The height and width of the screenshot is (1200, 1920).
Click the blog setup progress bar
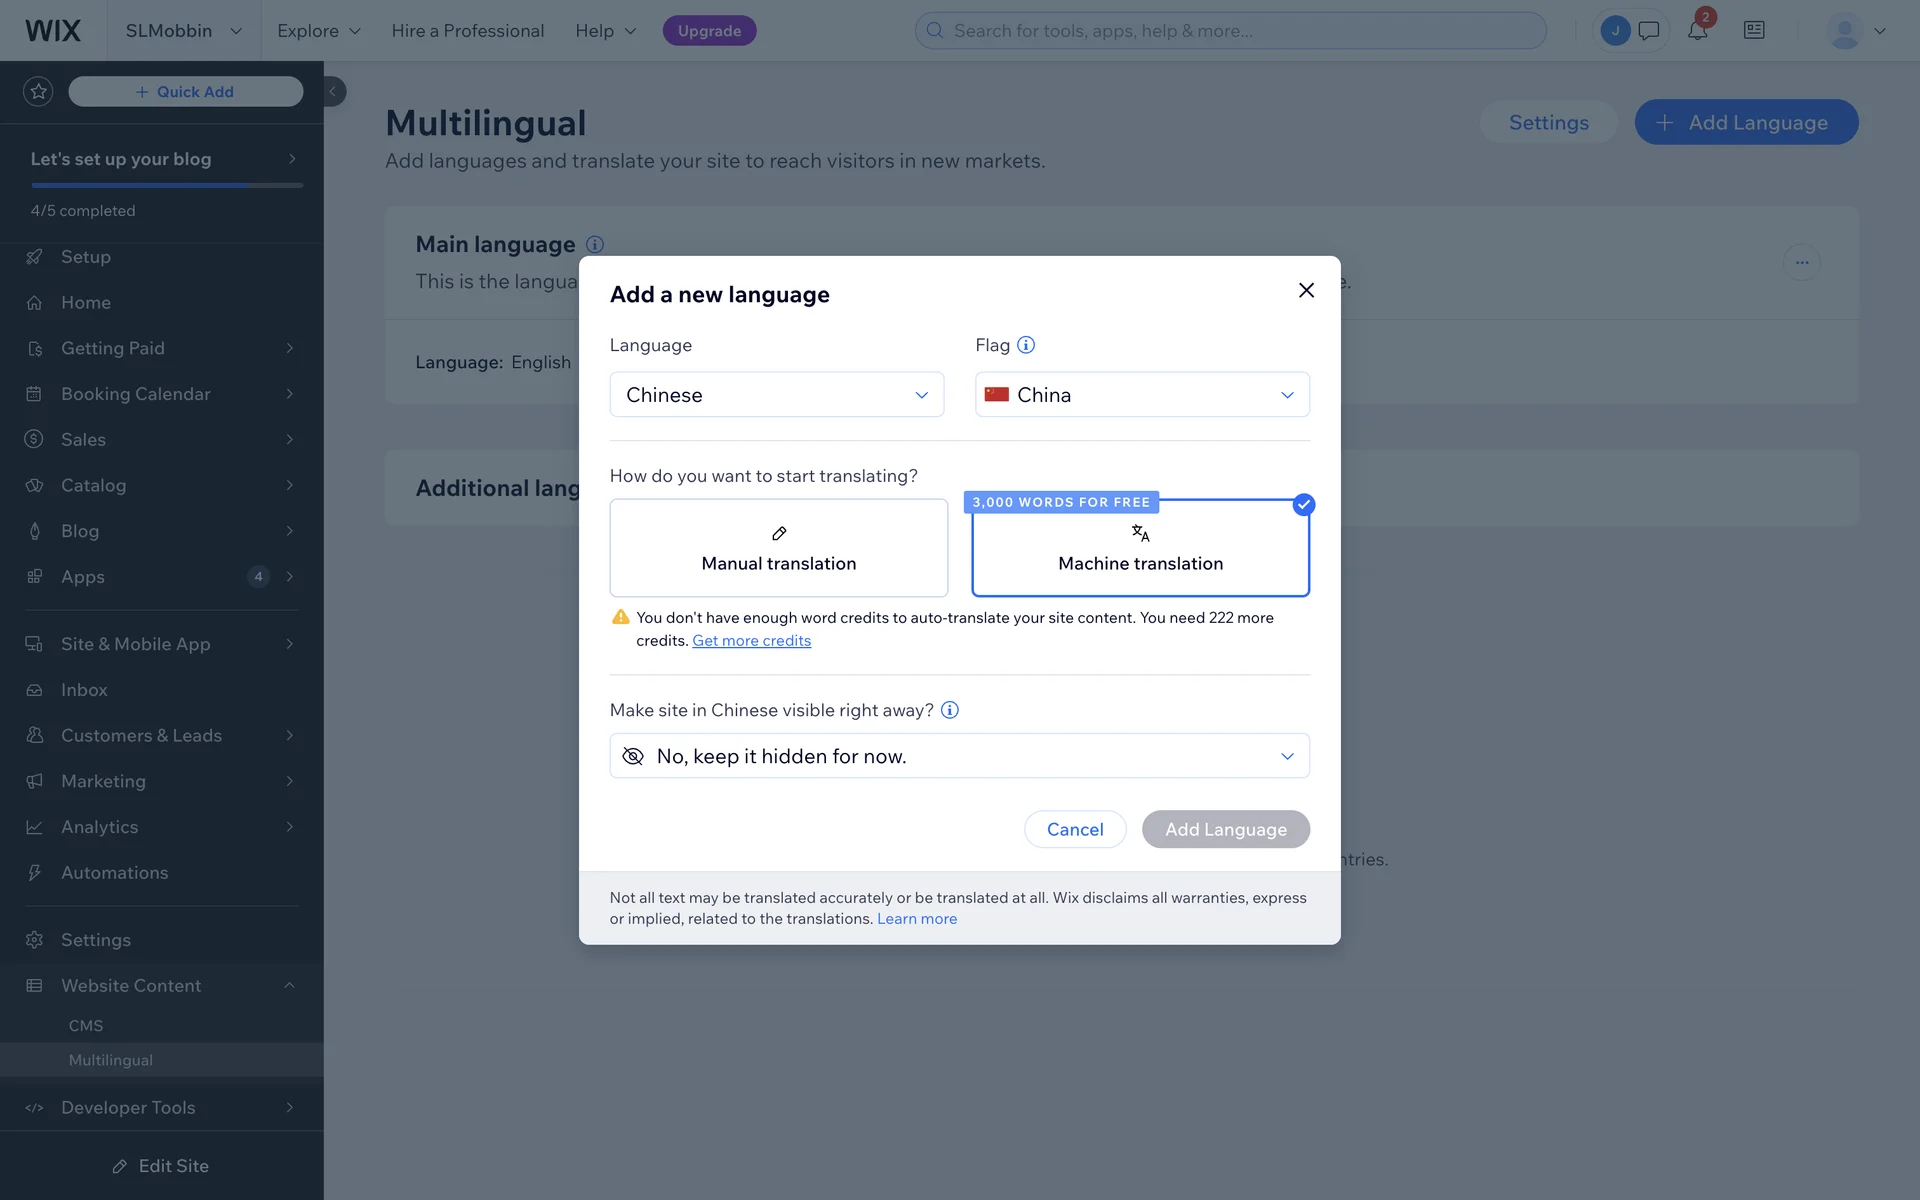pos(167,185)
